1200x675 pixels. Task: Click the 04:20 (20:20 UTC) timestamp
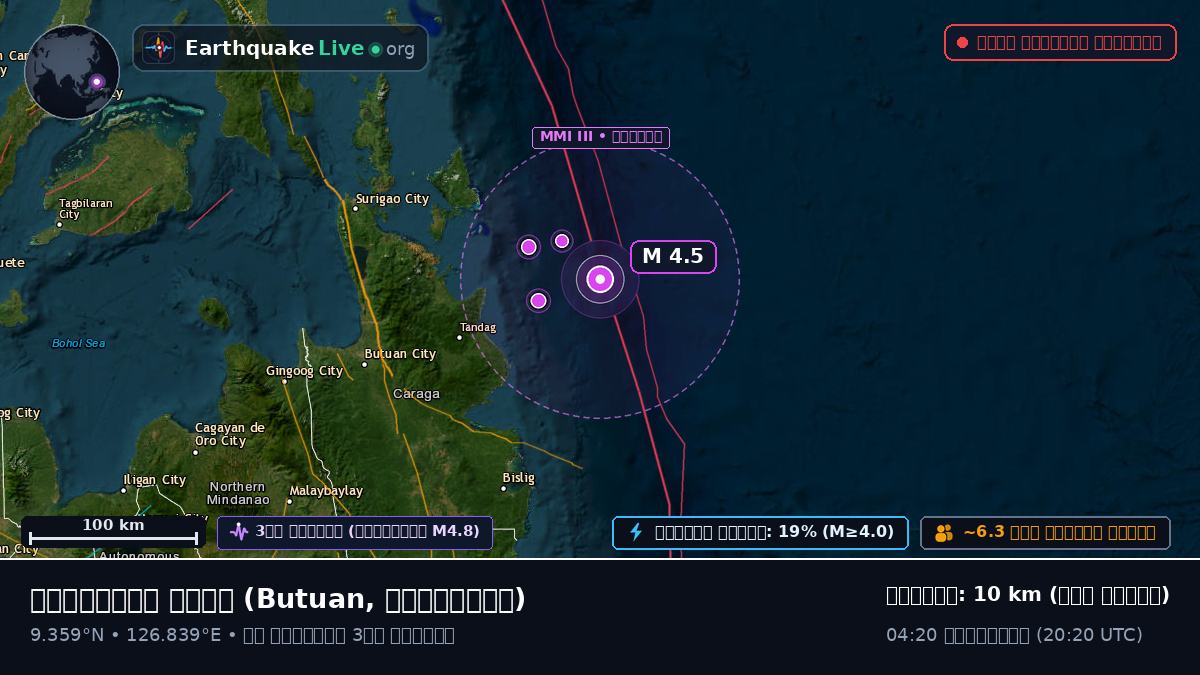(1014, 635)
